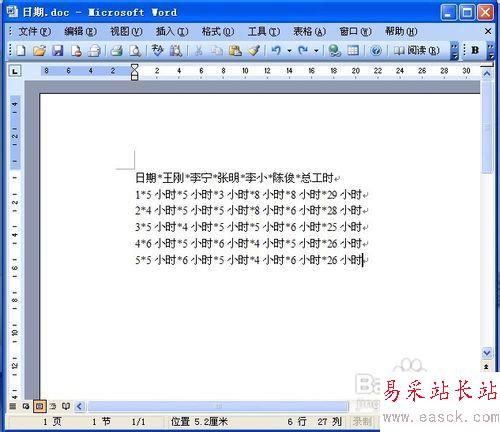Screen dimensions: 500x432
Task: Minimize the Word window
Action: point(449,13)
